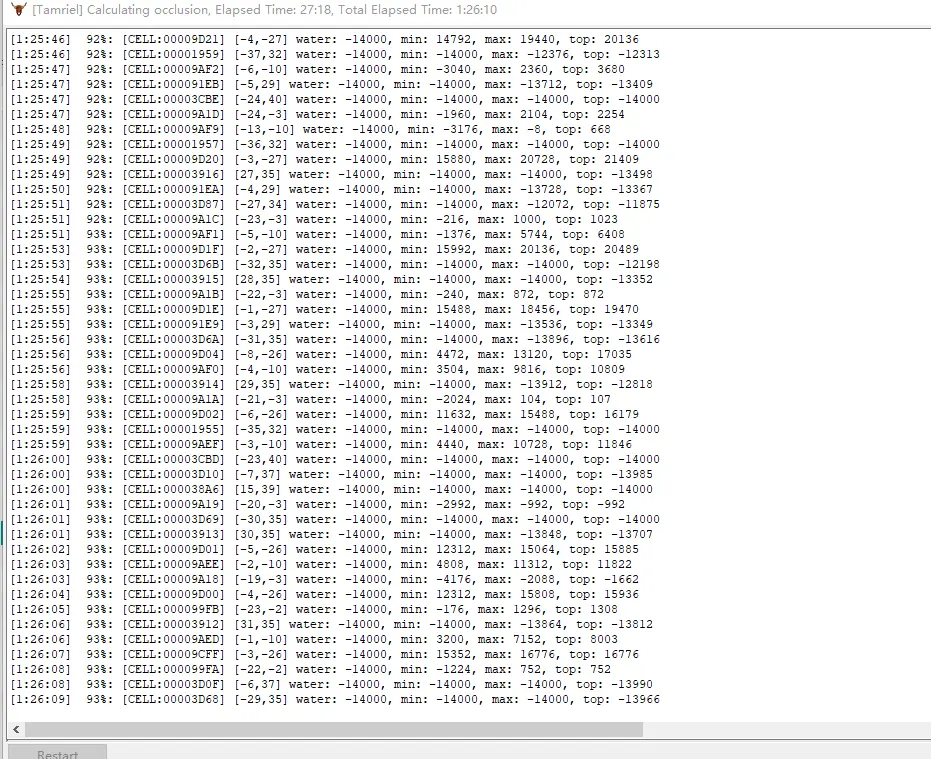The image size is (931, 759).
Task: Select the log line for CELL:00009AF9
Action: click(311, 129)
